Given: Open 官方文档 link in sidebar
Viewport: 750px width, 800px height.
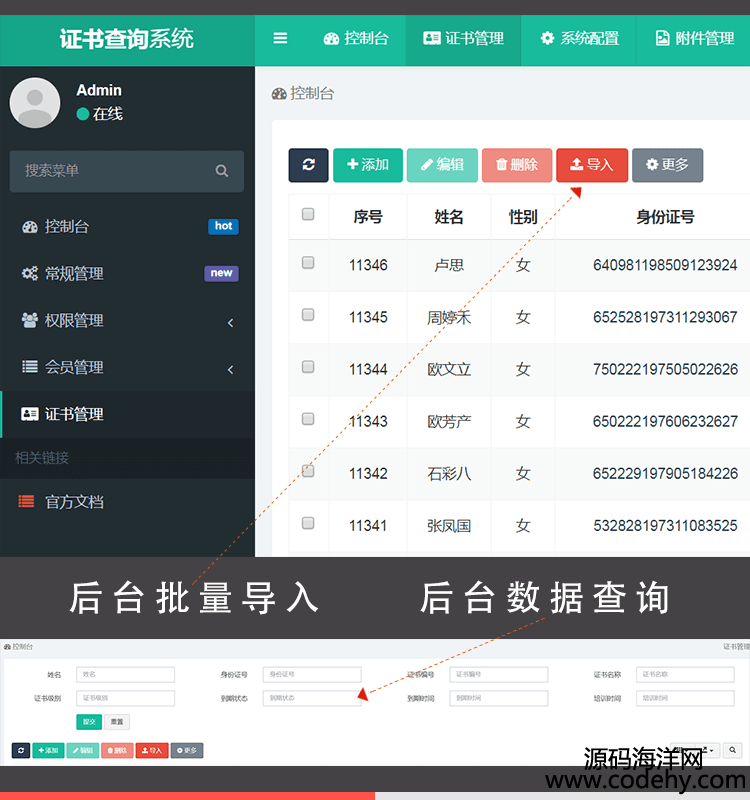Looking at the screenshot, I should pyautogui.click(x=73, y=502).
